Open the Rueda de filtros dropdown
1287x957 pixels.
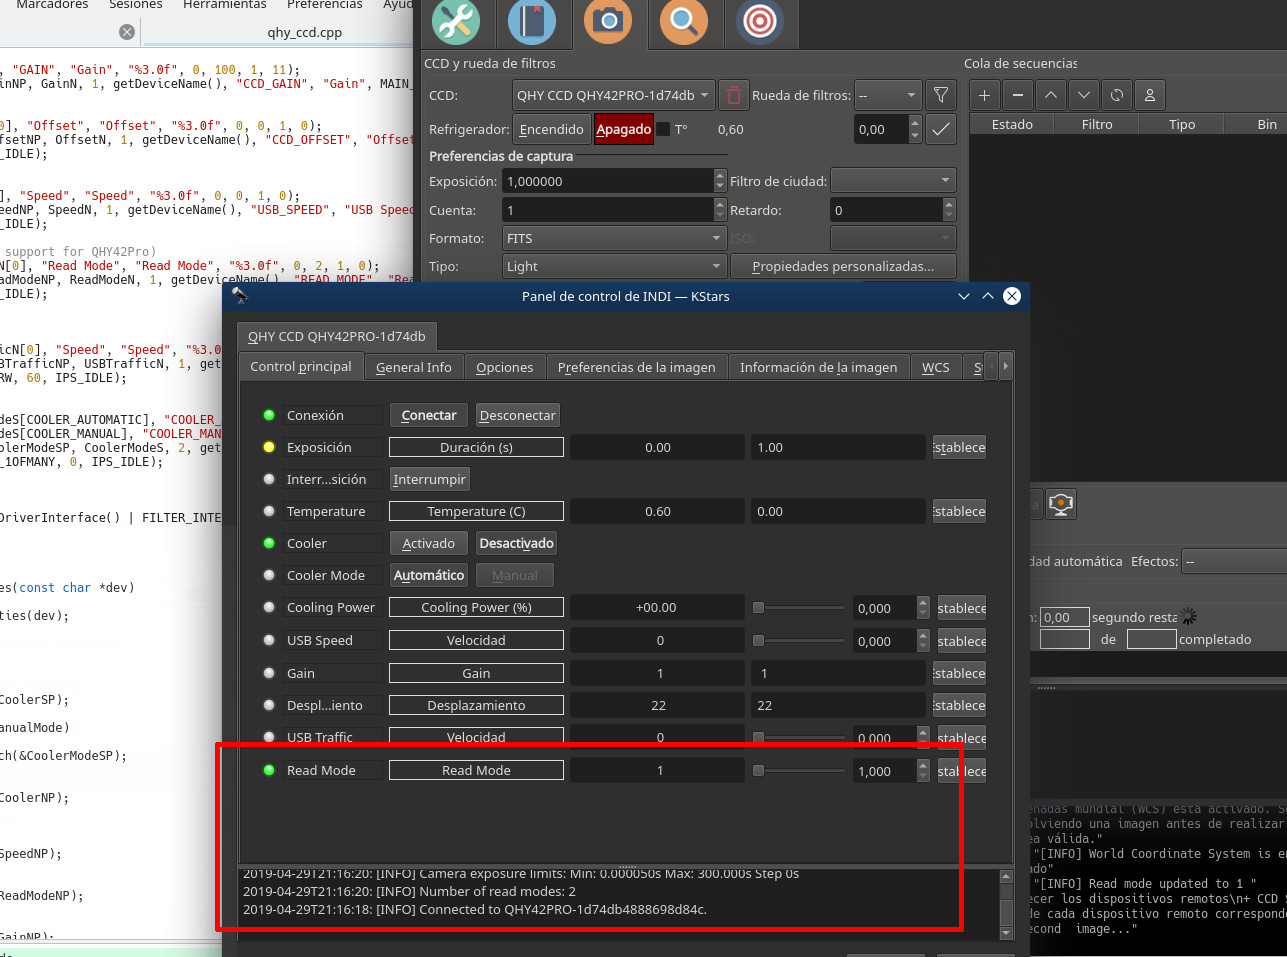tap(888, 95)
